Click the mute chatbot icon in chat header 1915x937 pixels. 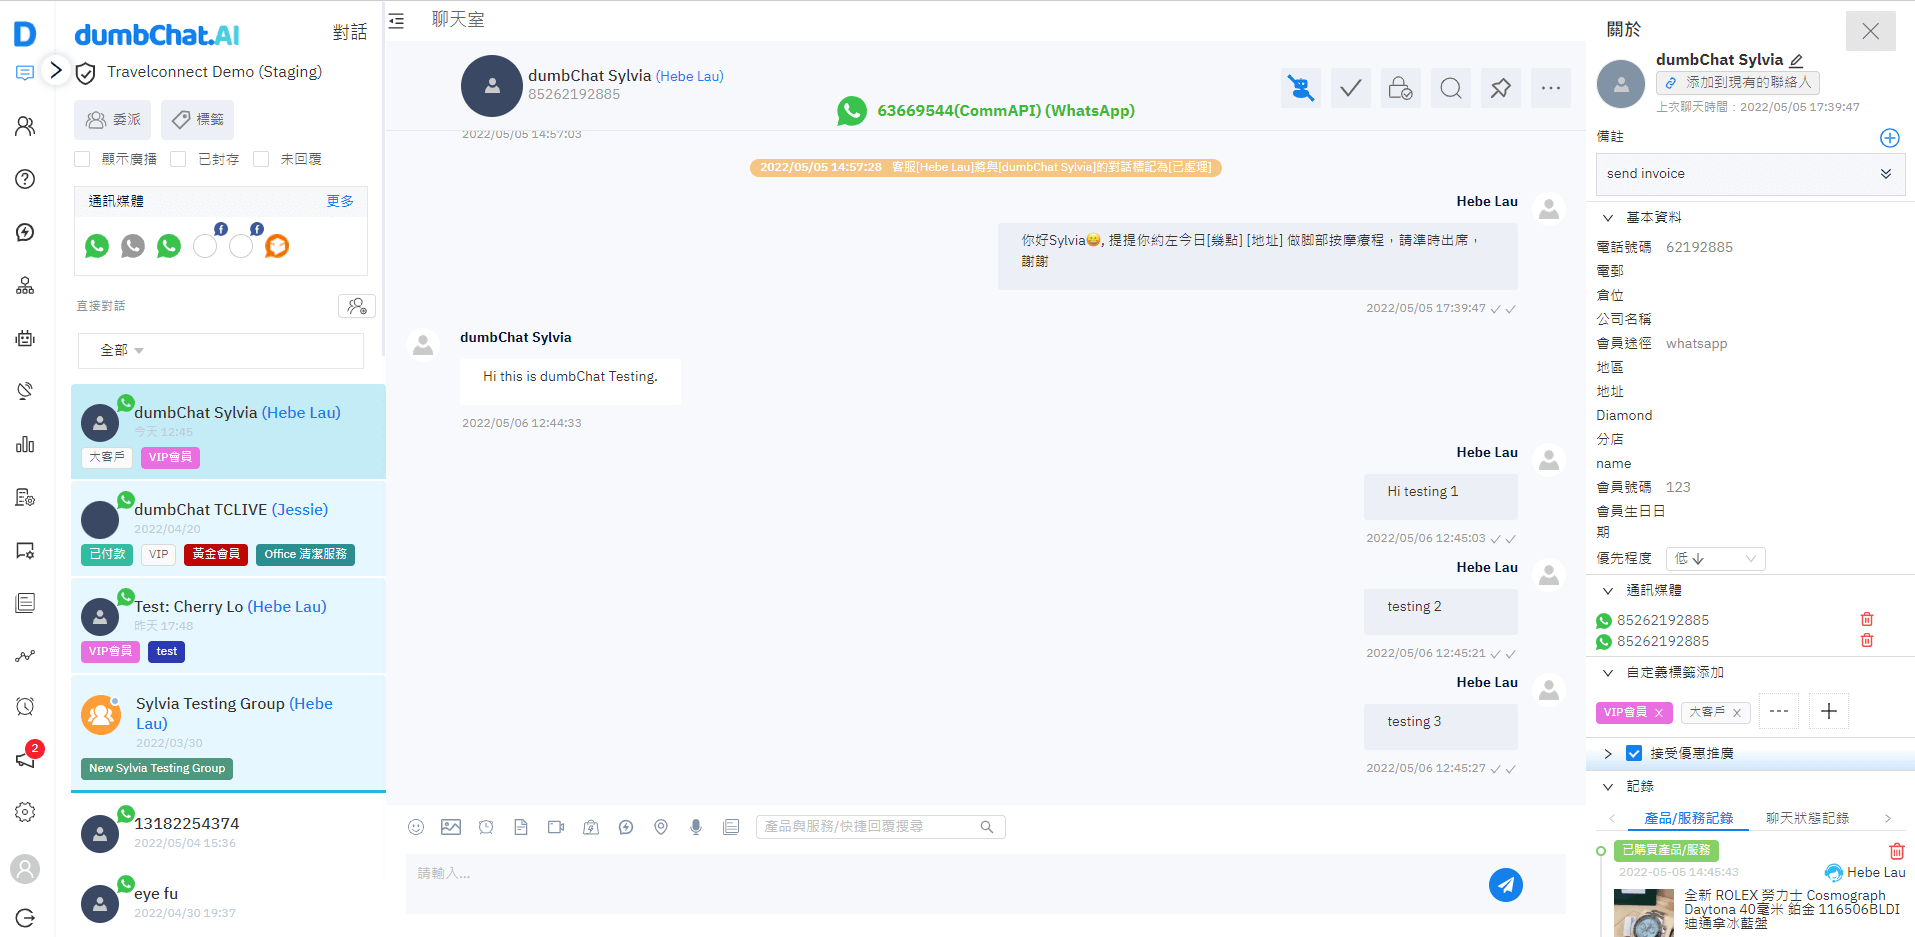[1301, 88]
